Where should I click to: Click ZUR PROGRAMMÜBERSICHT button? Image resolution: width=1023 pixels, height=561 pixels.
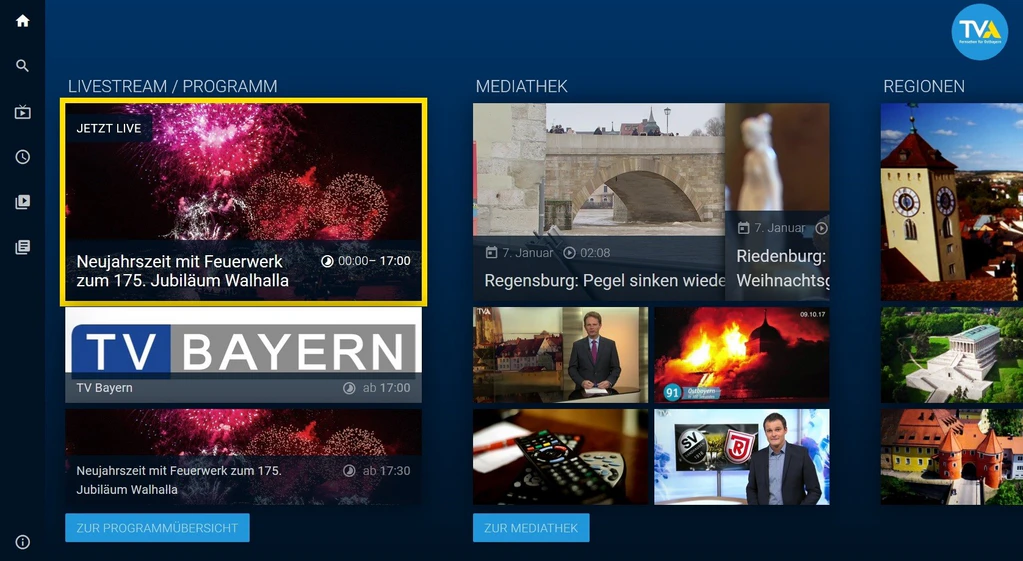157,528
